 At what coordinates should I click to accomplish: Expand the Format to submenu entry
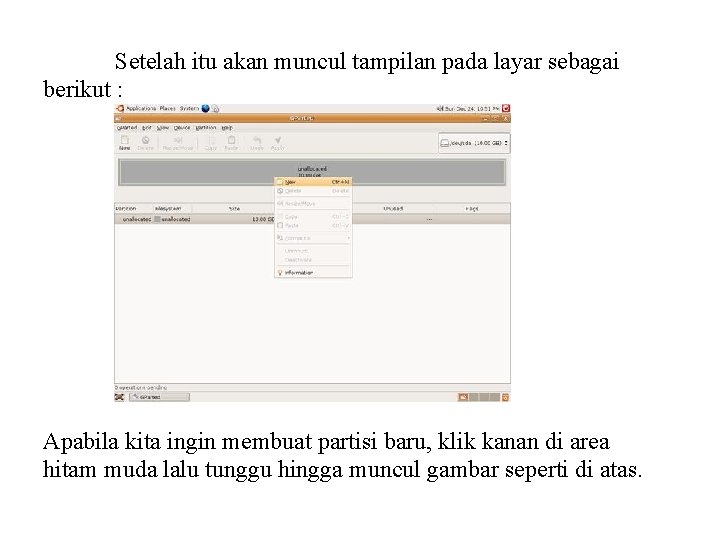(x=313, y=238)
